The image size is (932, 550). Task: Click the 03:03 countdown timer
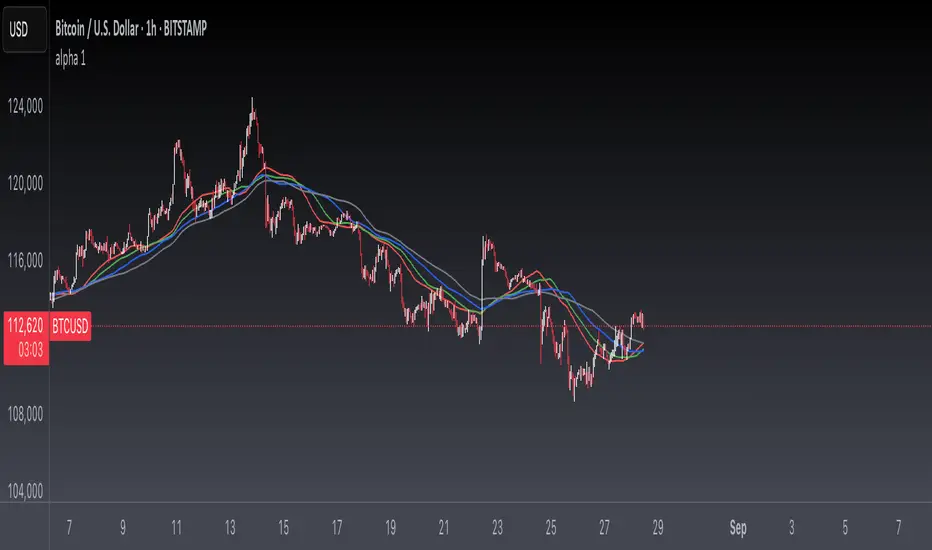pyautogui.click(x=30, y=350)
